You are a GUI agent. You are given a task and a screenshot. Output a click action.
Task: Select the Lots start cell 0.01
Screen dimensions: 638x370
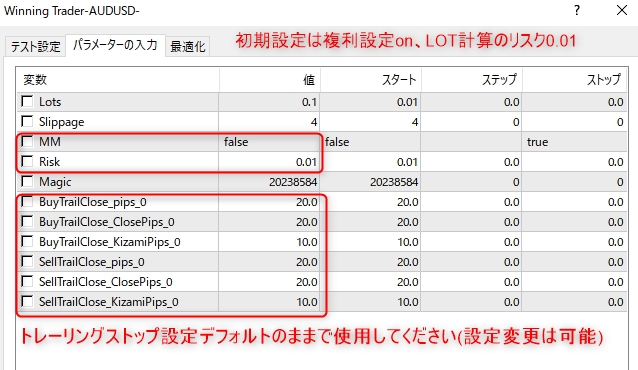pos(370,102)
